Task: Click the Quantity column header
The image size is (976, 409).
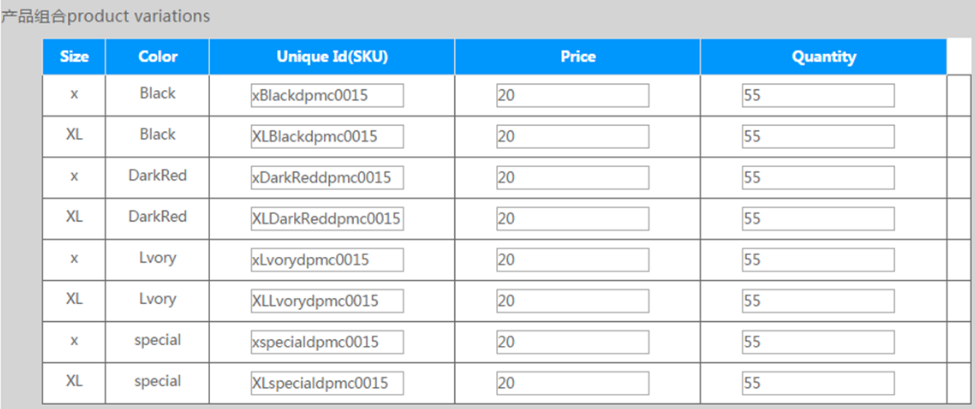Action: 823,57
